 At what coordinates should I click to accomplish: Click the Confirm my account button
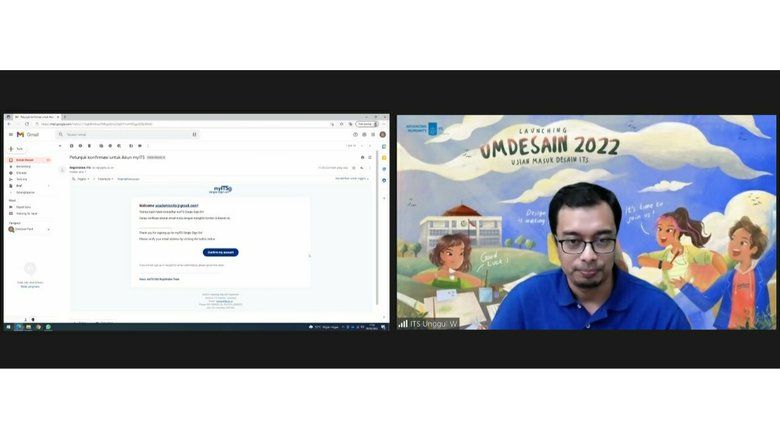point(220,253)
